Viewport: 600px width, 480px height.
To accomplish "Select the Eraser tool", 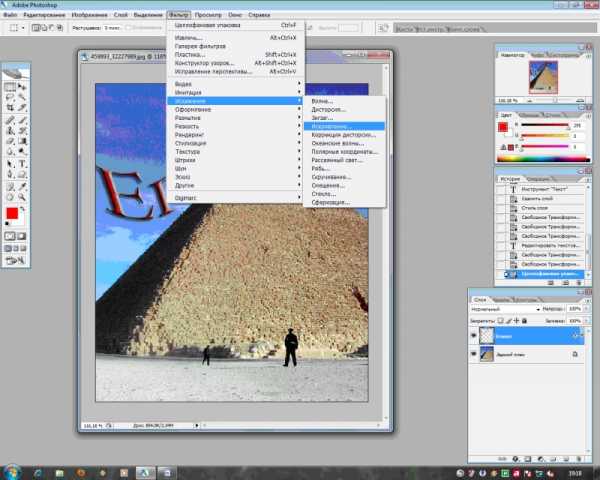I will [10, 141].
